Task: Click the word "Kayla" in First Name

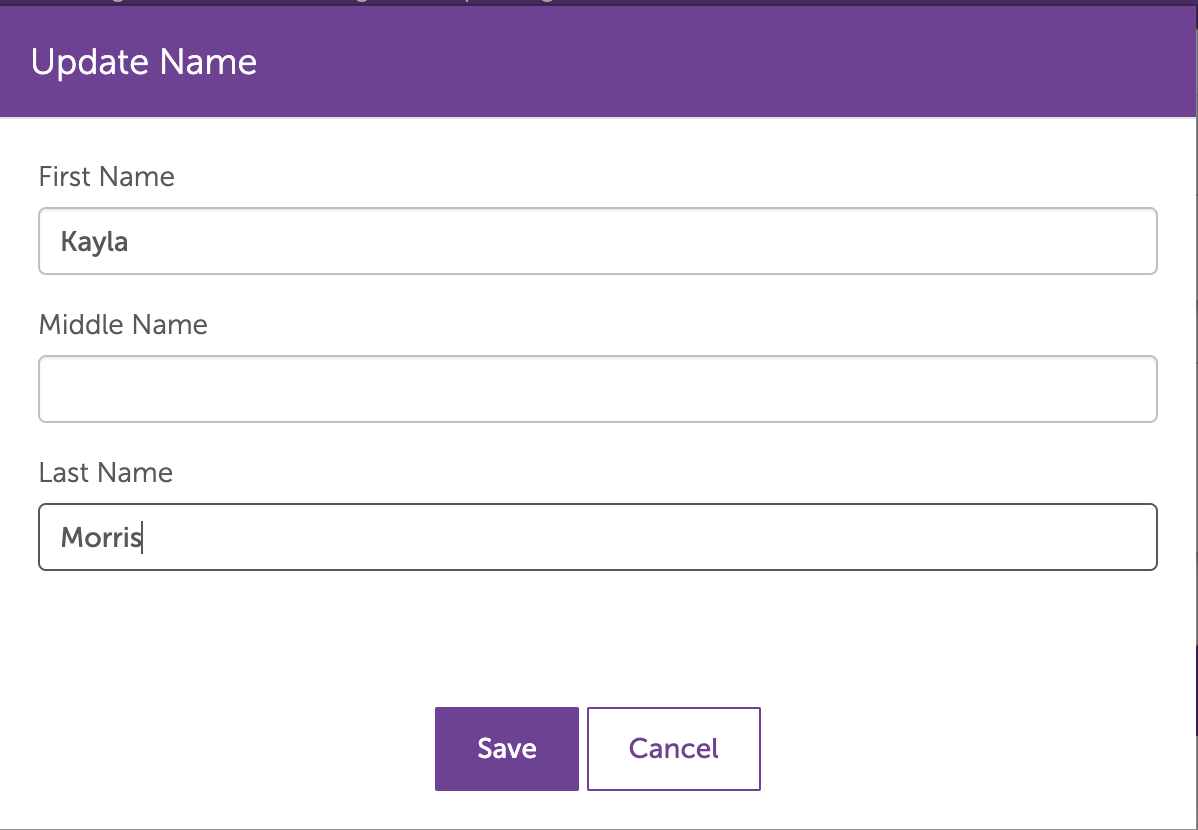Action: point(94,241)
